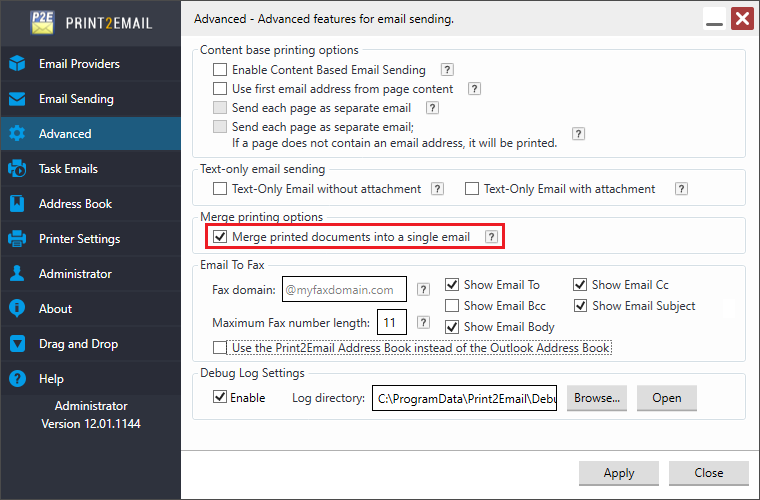Click the Apply button
Image resolution: width=760 pixels, height=500 pixels.
tap(619, 473)
